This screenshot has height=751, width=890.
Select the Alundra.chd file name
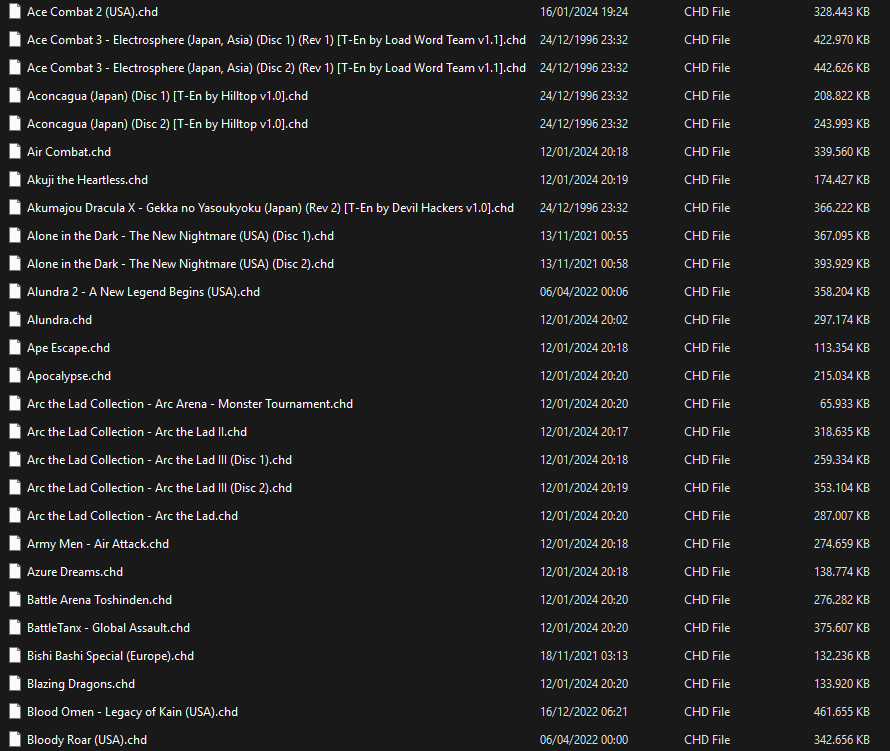tap(59, 320)
